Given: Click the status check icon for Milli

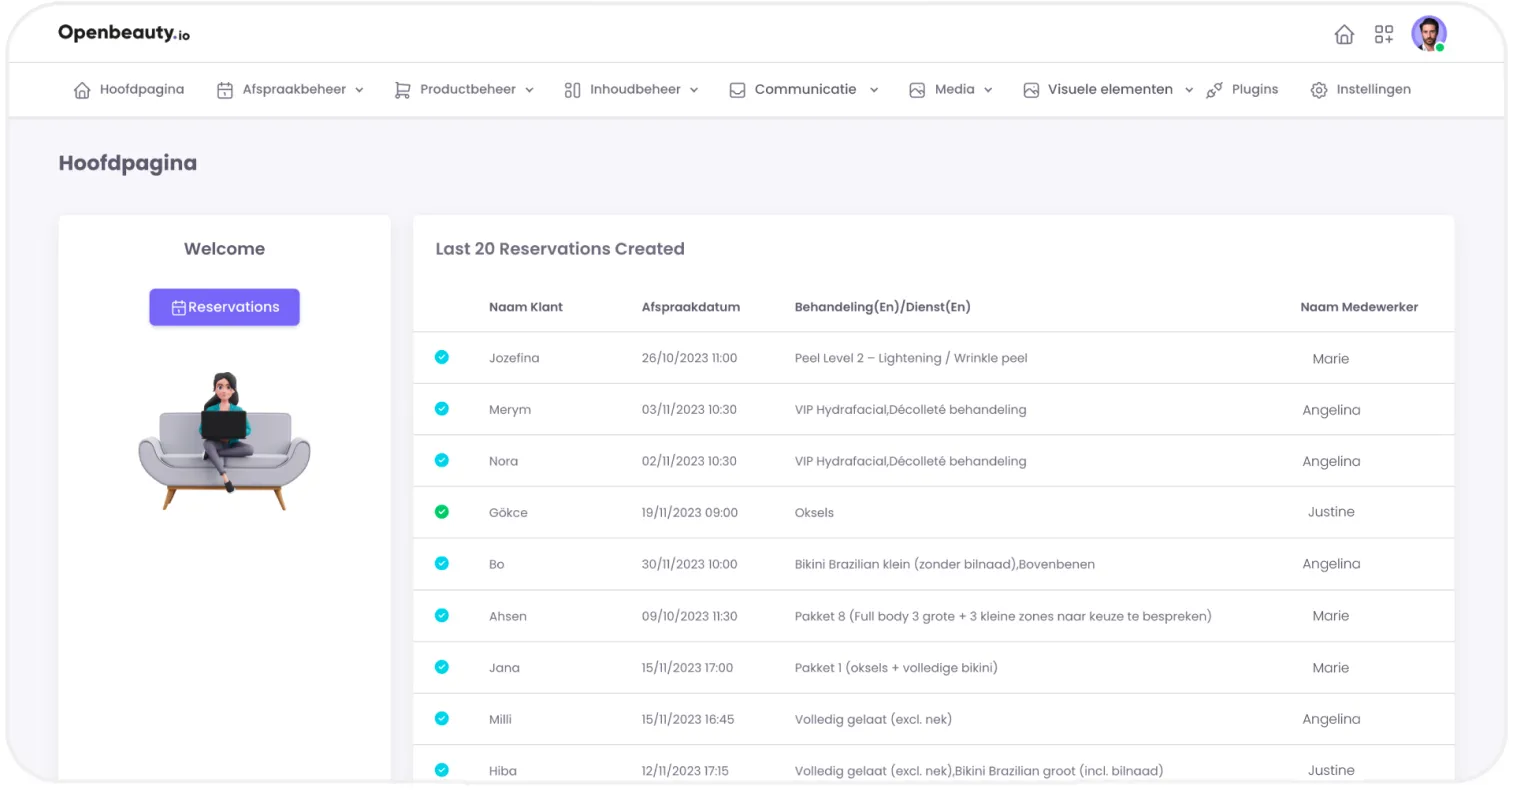Looking at the screenshot, I should pos(442,718).
